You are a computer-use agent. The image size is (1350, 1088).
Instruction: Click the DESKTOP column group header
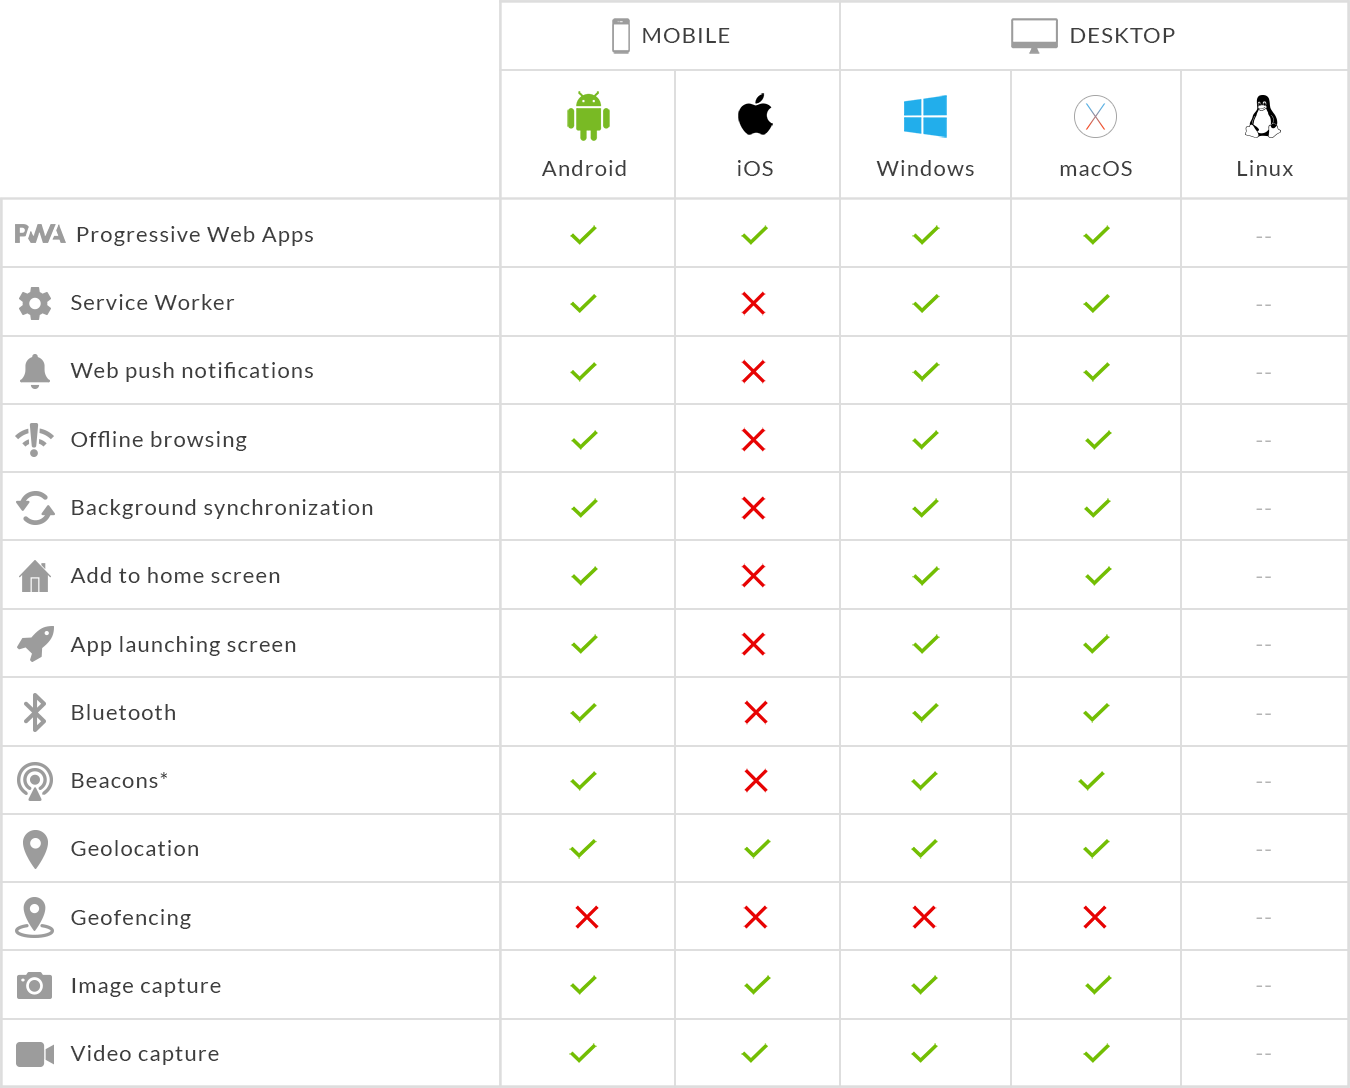pos(1093,35)
